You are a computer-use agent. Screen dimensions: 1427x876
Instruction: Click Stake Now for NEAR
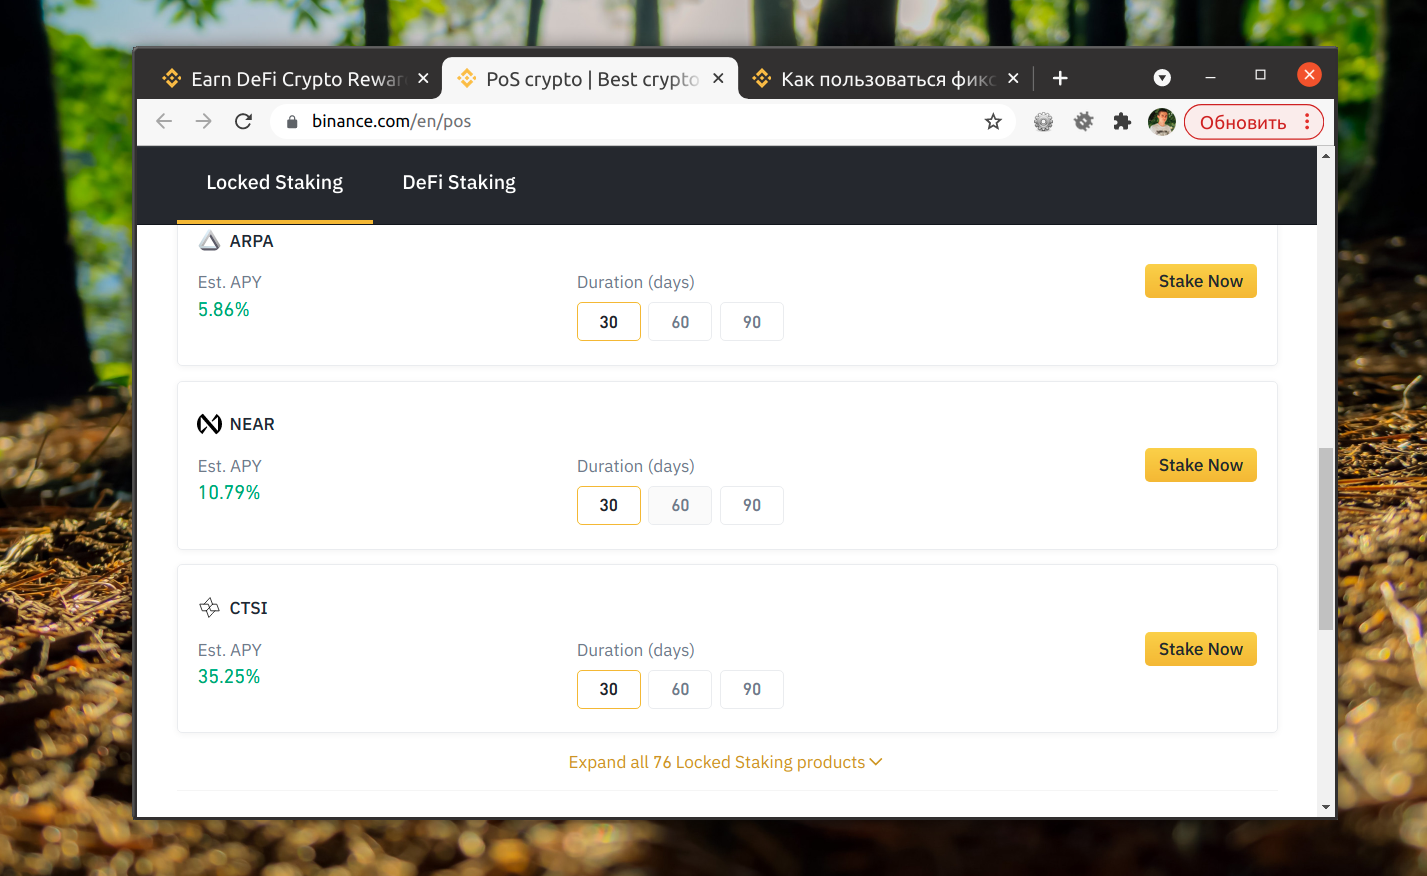pyautogui.click(x=1201, y=465)
